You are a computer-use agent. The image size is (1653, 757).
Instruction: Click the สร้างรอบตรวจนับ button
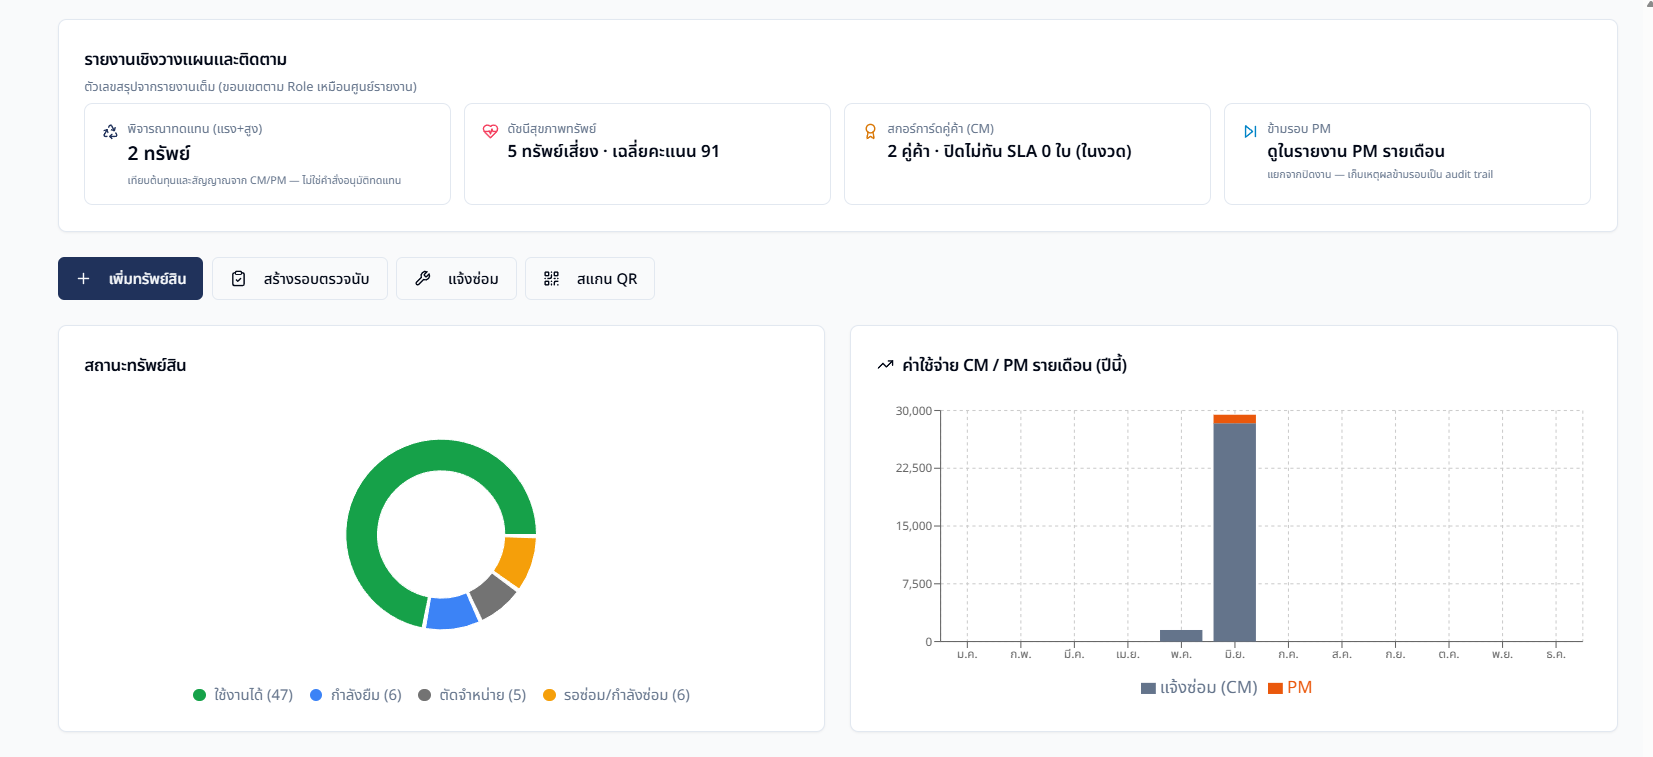pyautogui.click(x=300, y=279)
